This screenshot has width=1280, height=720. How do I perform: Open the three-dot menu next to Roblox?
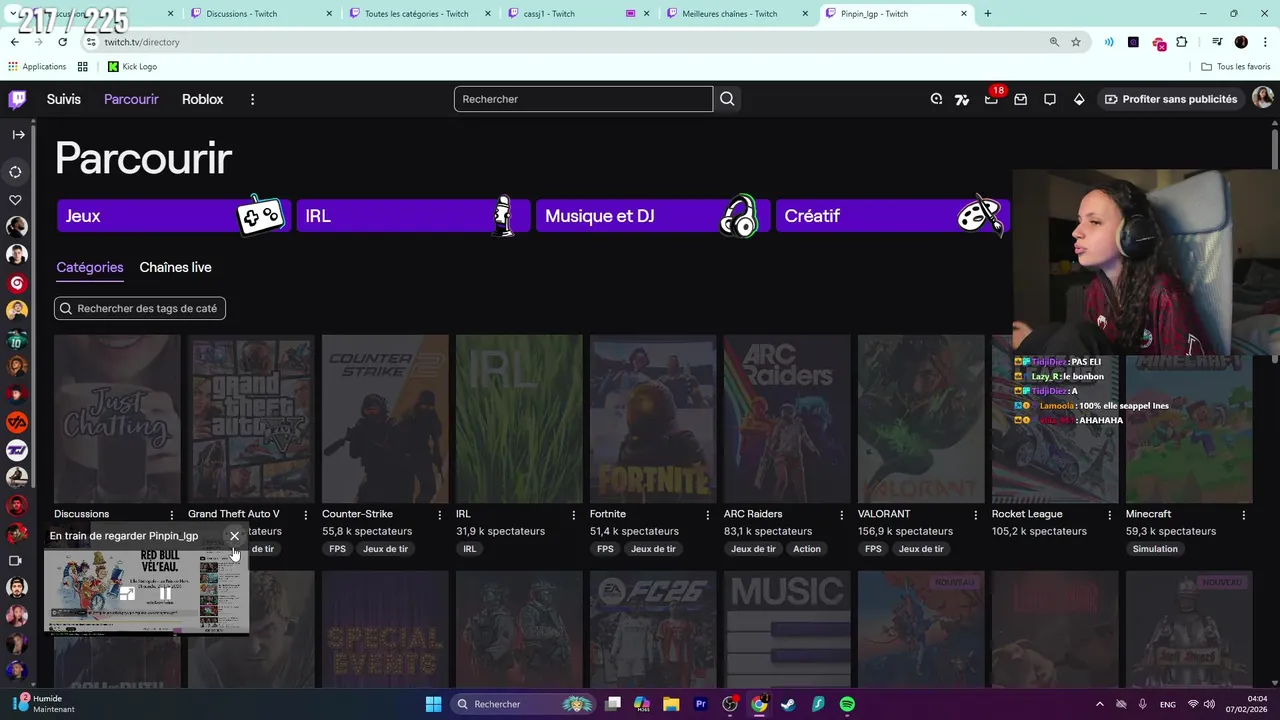pyautogui.click(x=252, y=99)
